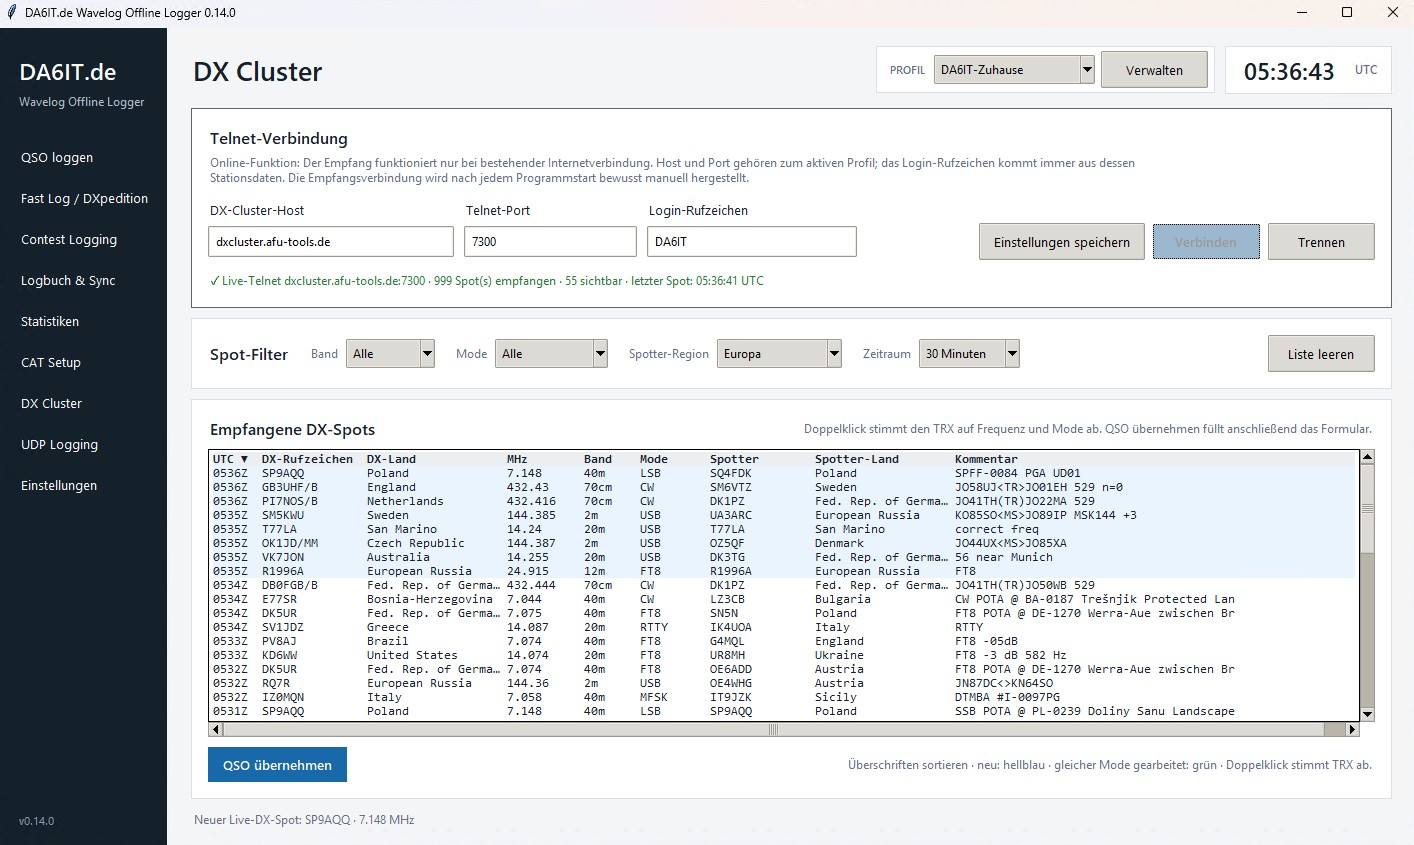Select the 0531Z SP9AQQ spot row

coord(783,711)
